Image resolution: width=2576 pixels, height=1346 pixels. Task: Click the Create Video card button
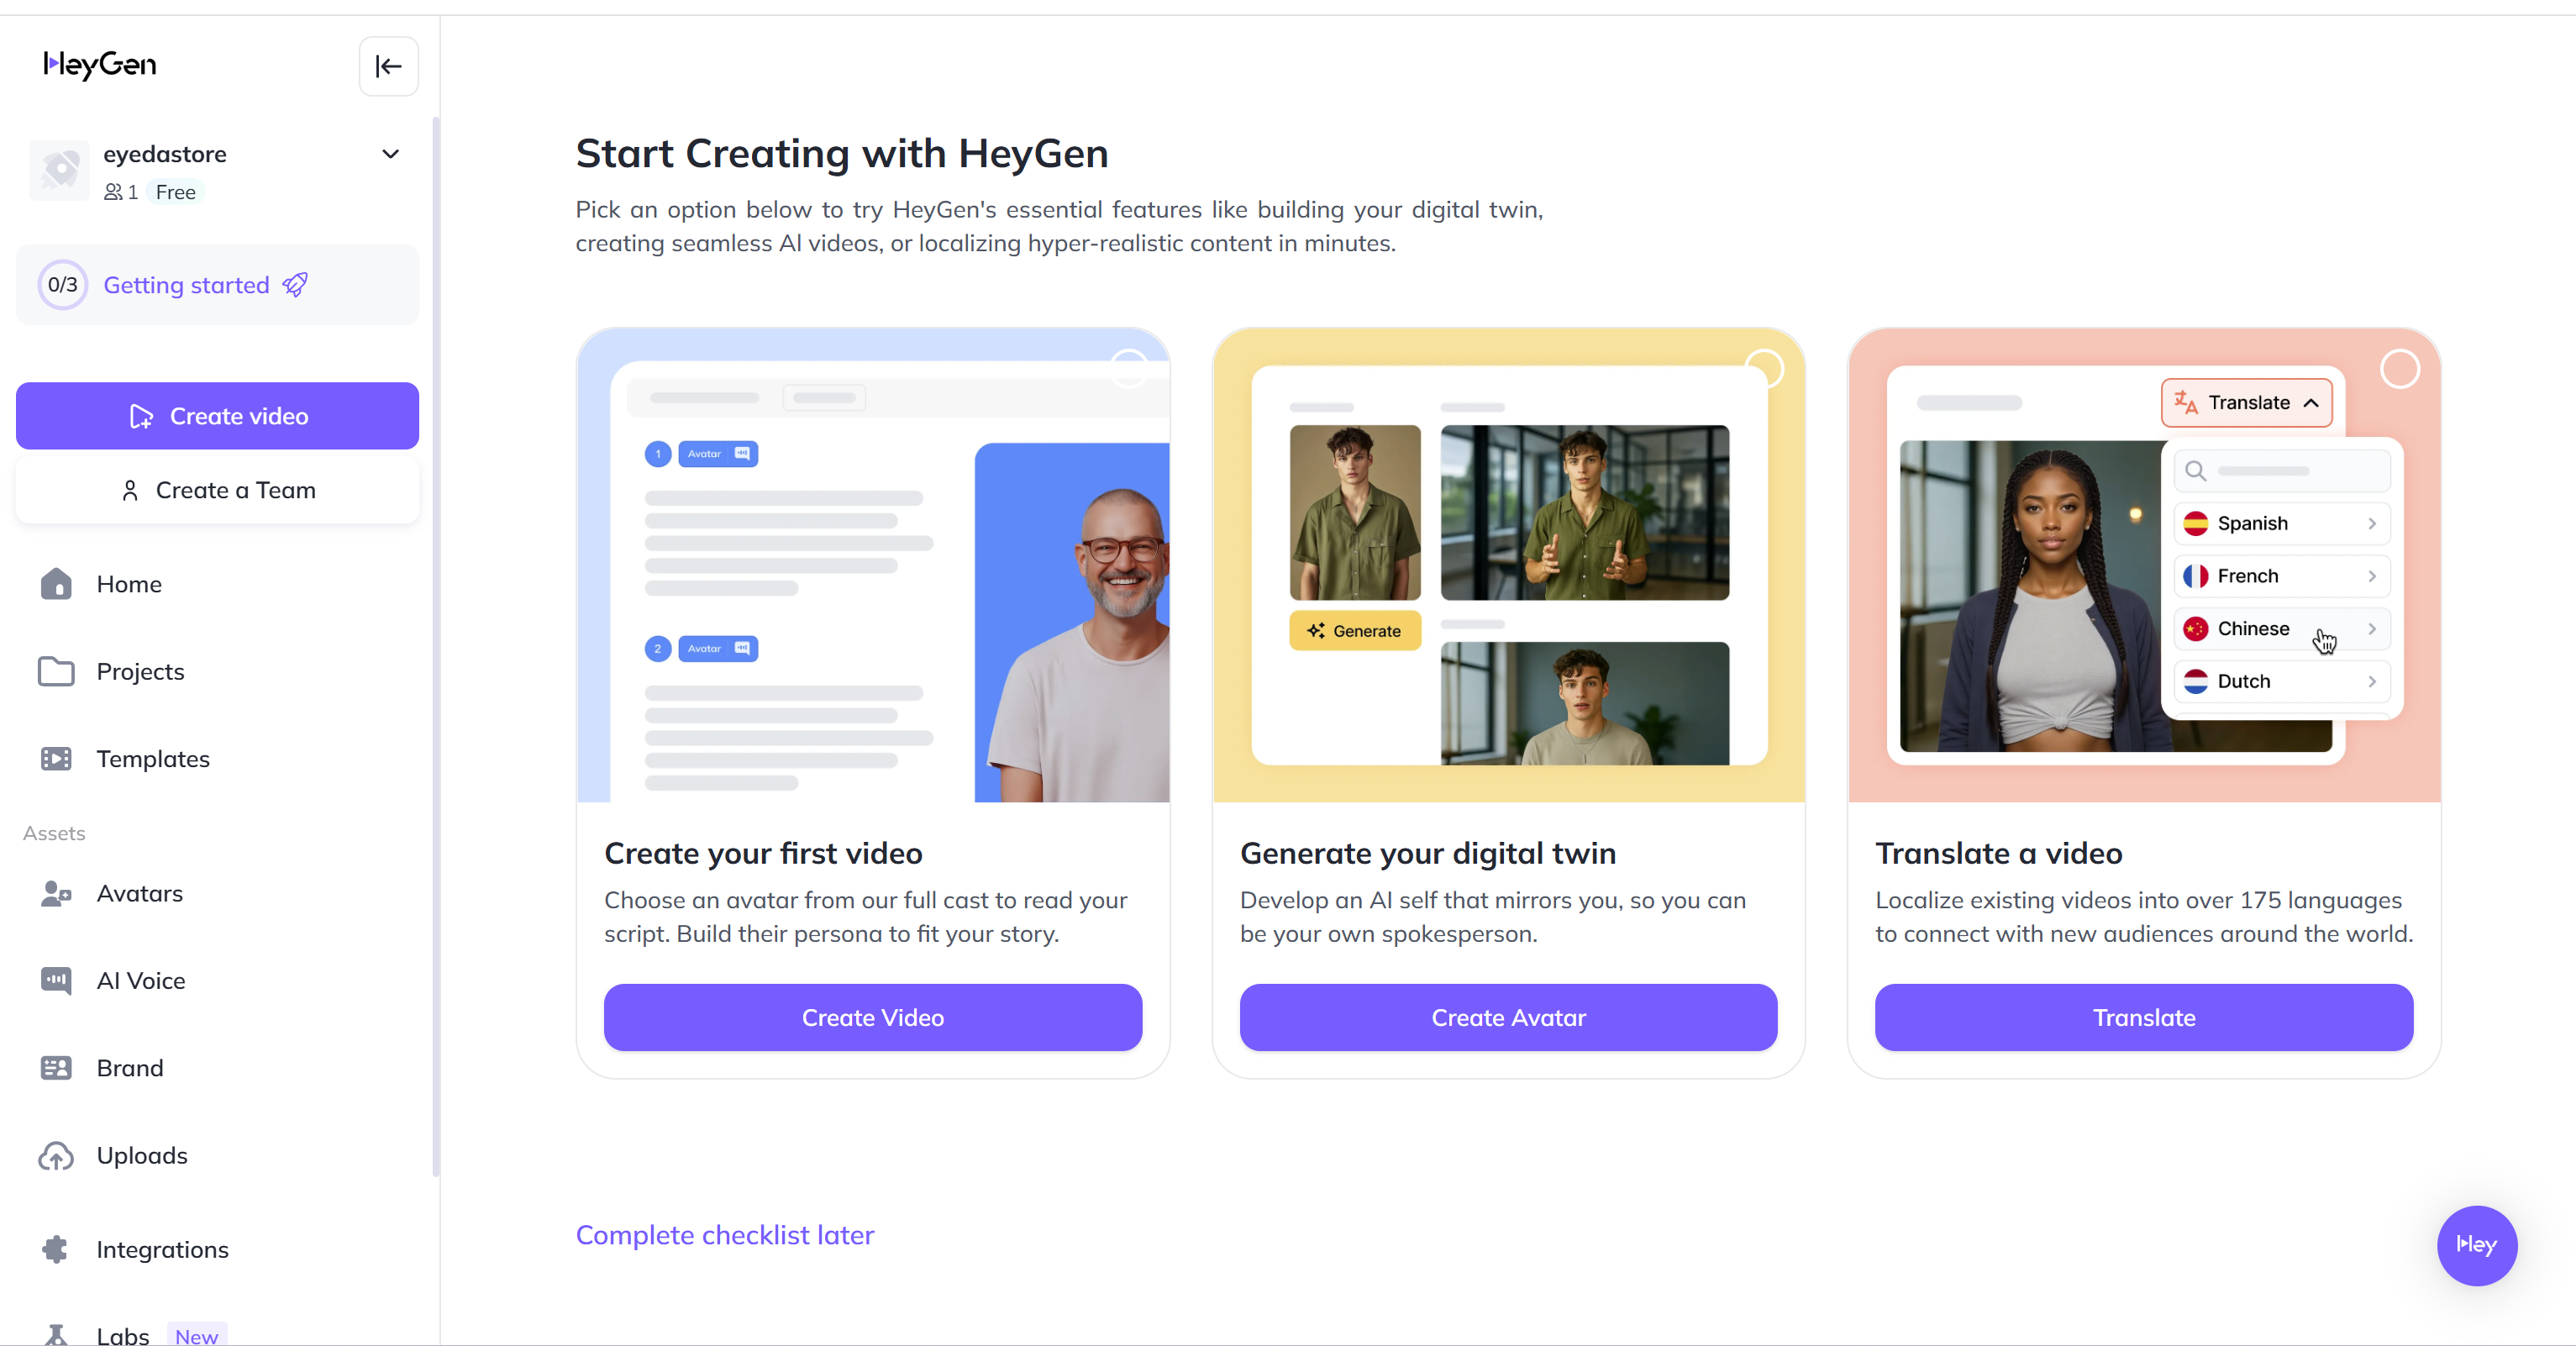pos(872,1017)
